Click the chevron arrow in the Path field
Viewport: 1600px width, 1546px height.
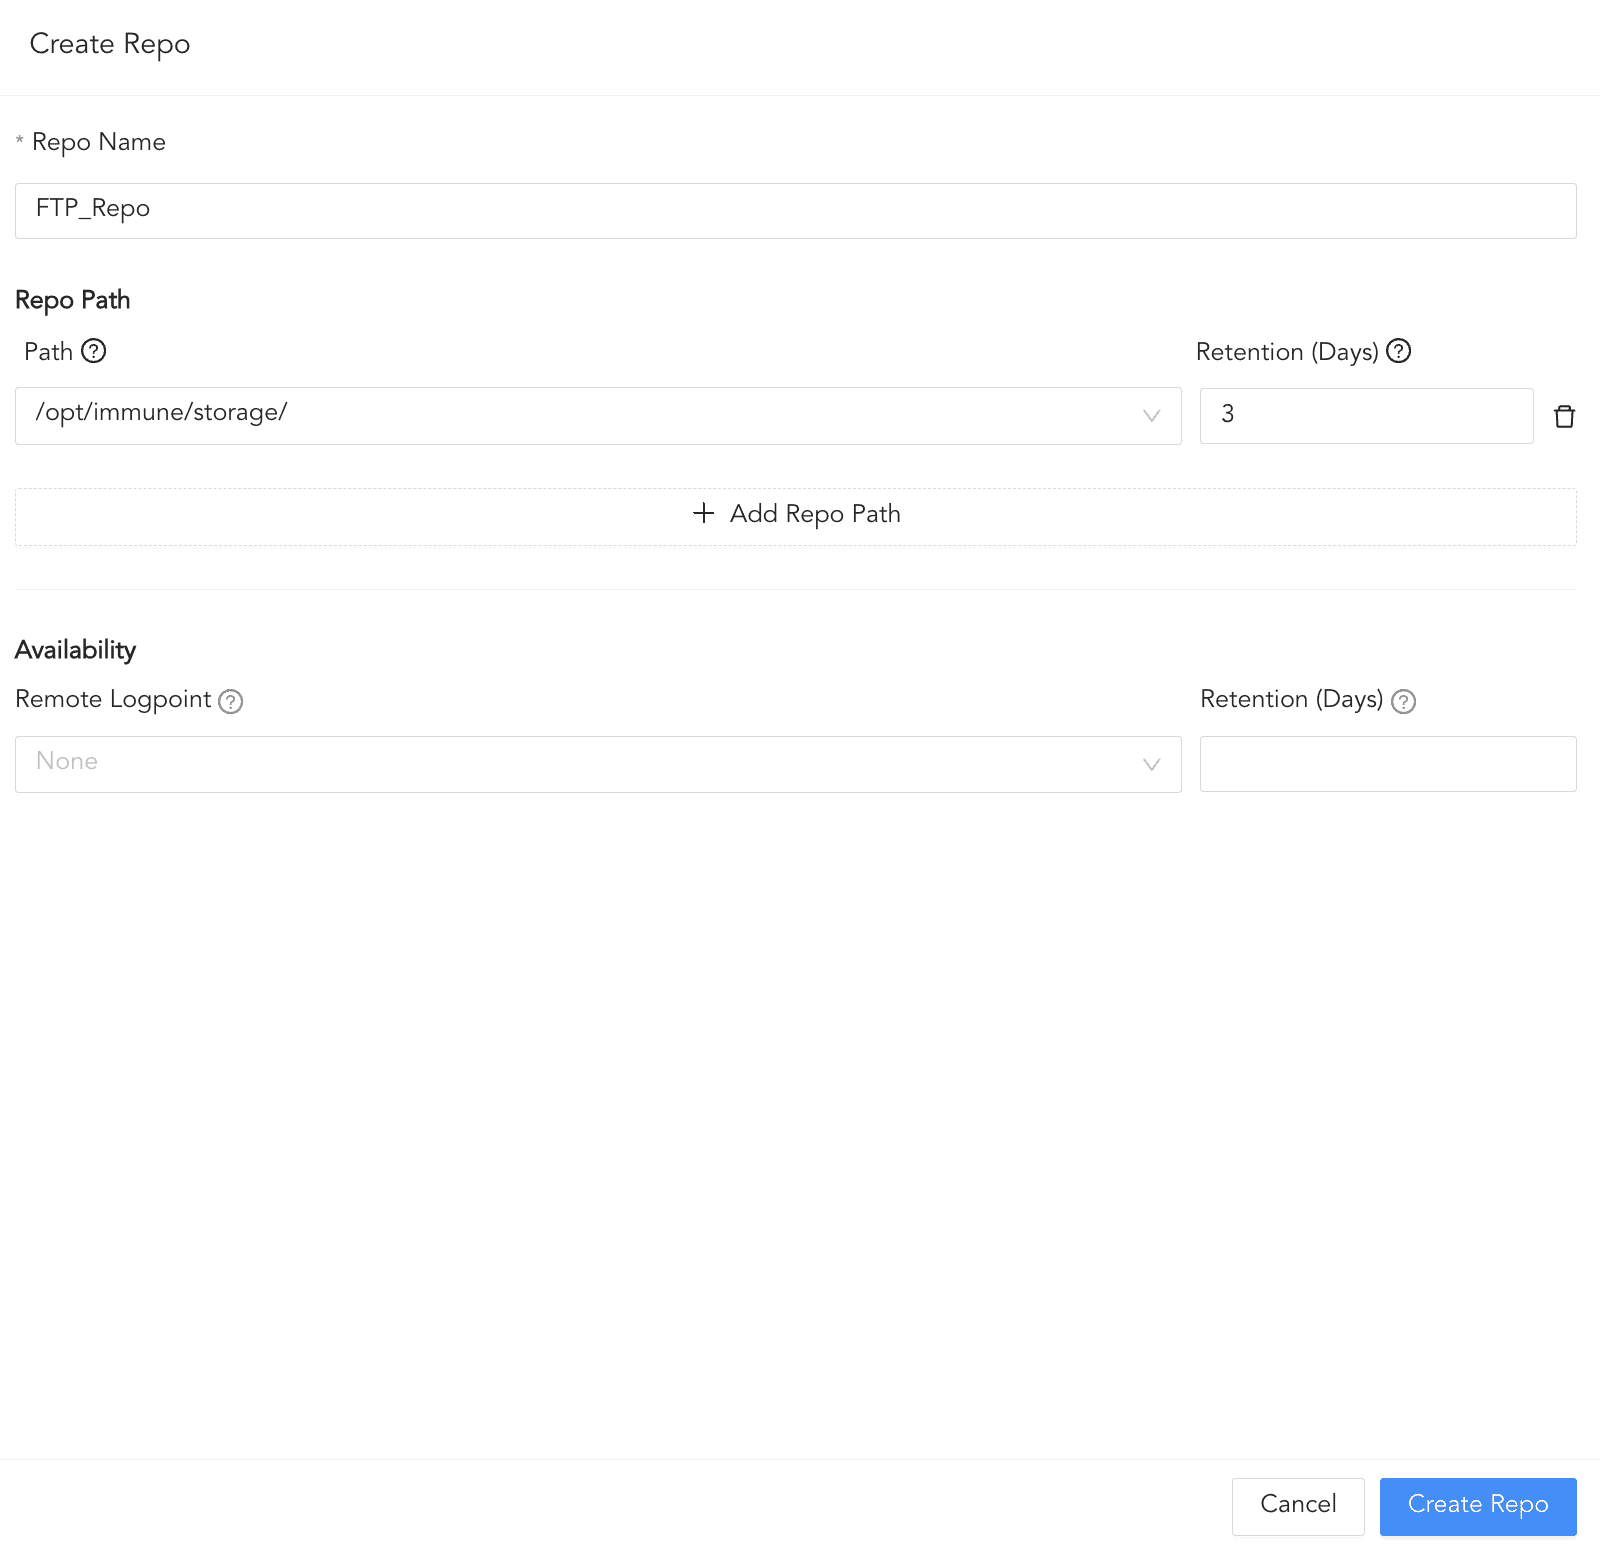coord(1151,416)
